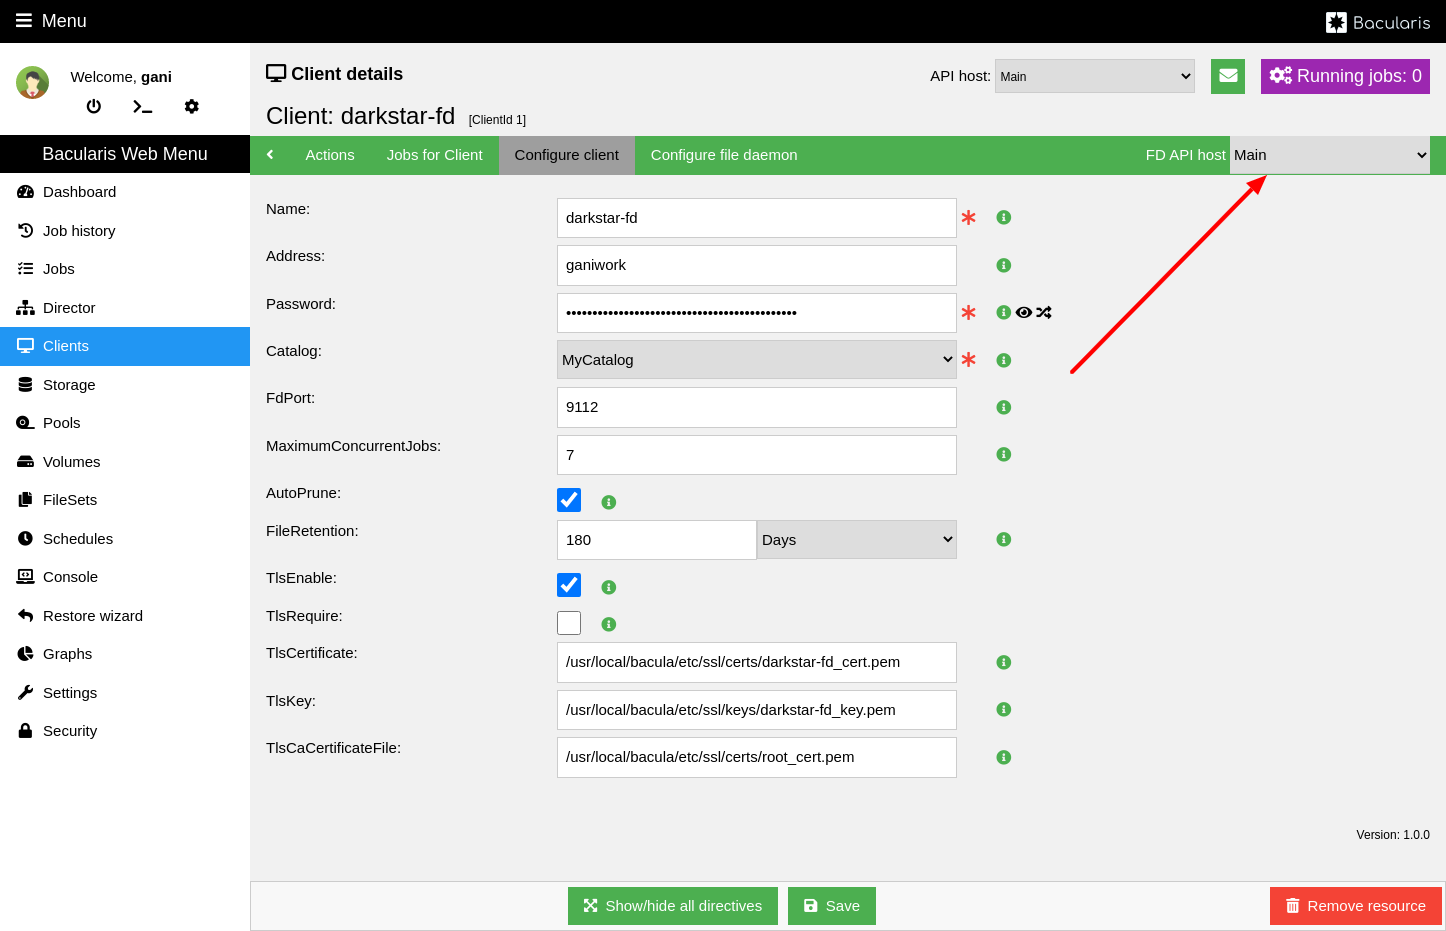Disable the TlsEnable checkbox

pos(569,585)
